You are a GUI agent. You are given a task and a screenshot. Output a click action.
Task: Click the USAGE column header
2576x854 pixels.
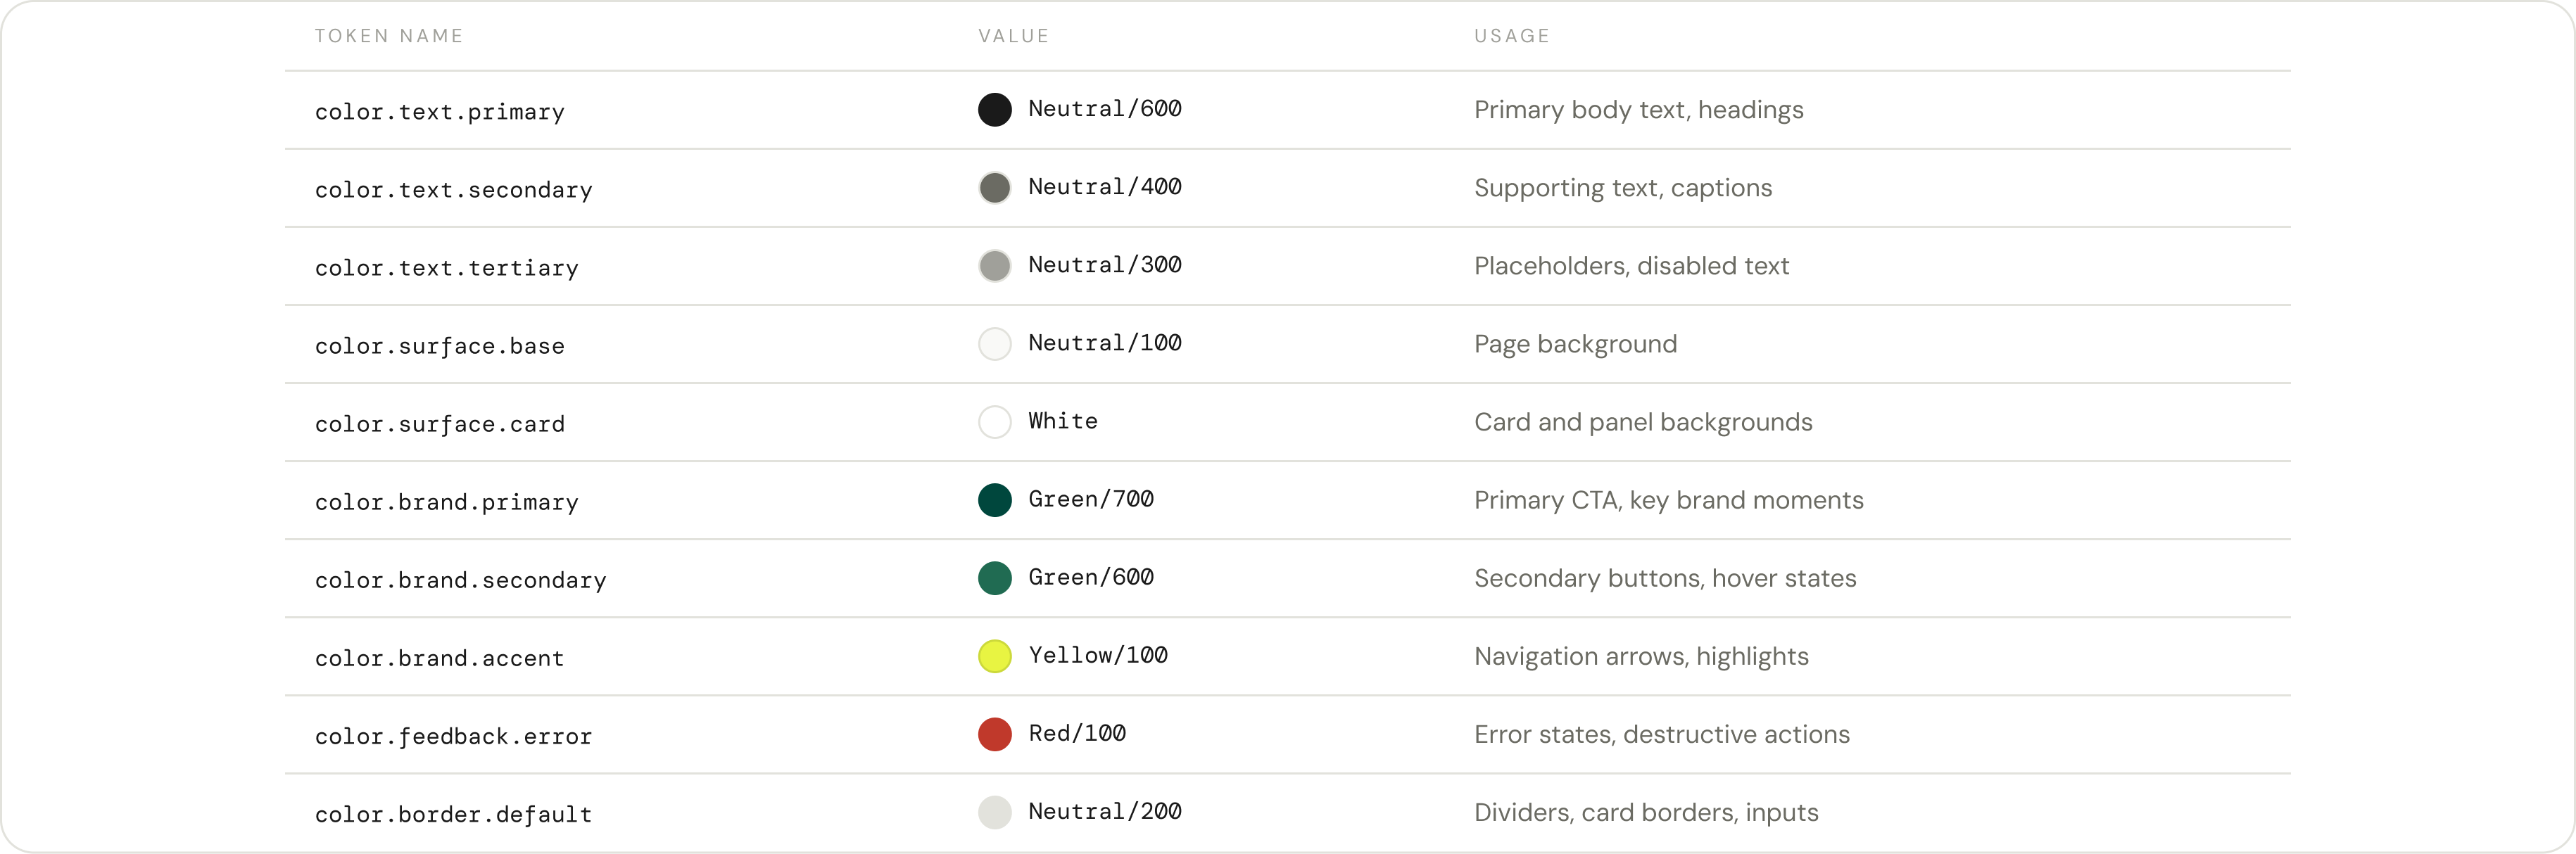[1511, 36]
